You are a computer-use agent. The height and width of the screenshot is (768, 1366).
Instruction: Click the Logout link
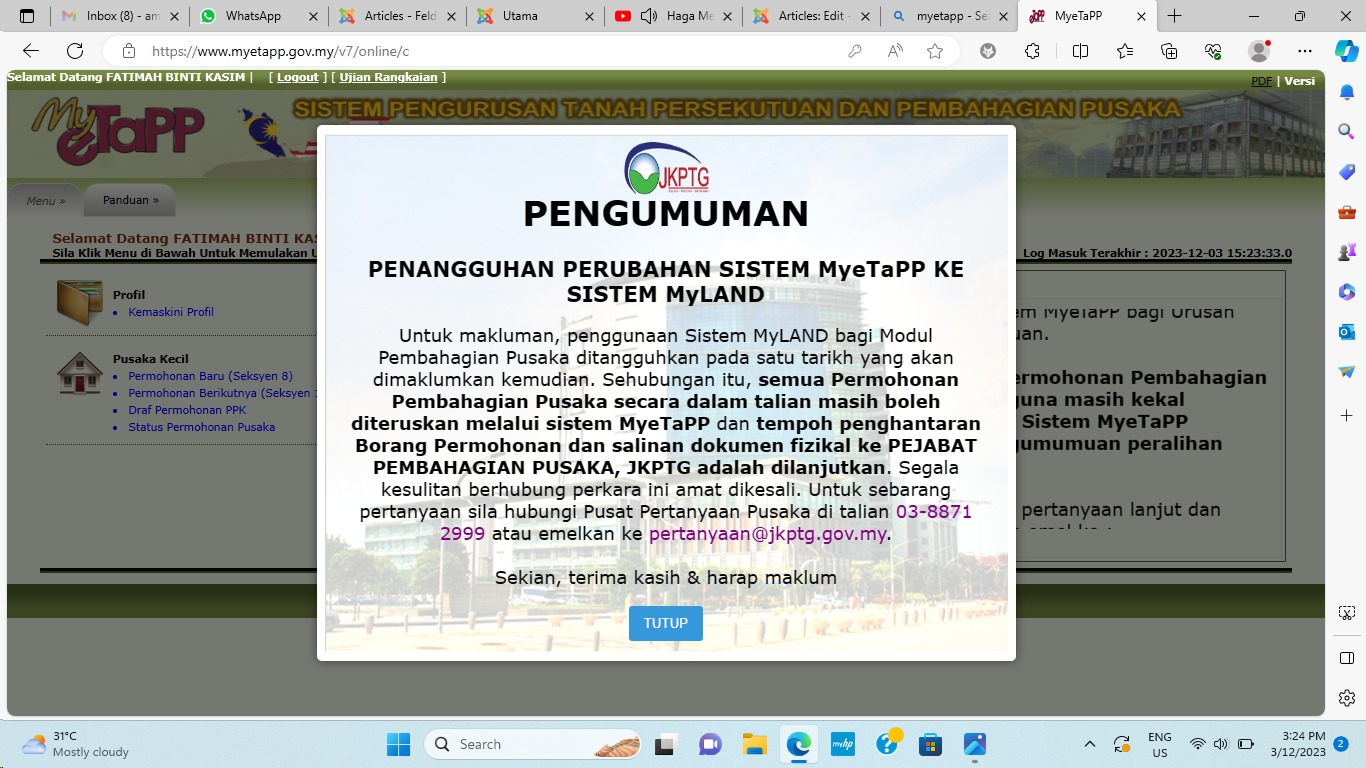tap(297, 77)
